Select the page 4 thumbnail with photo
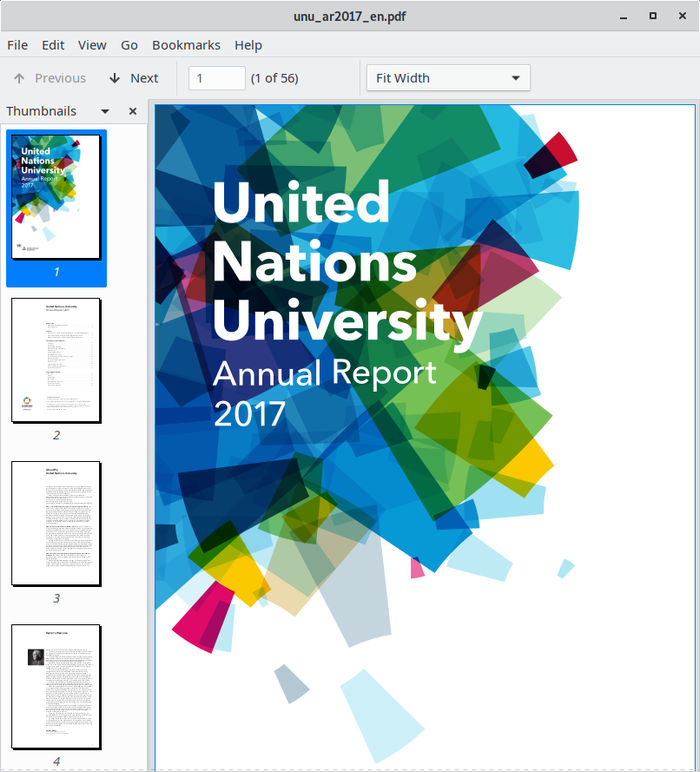 coord(56,687)
